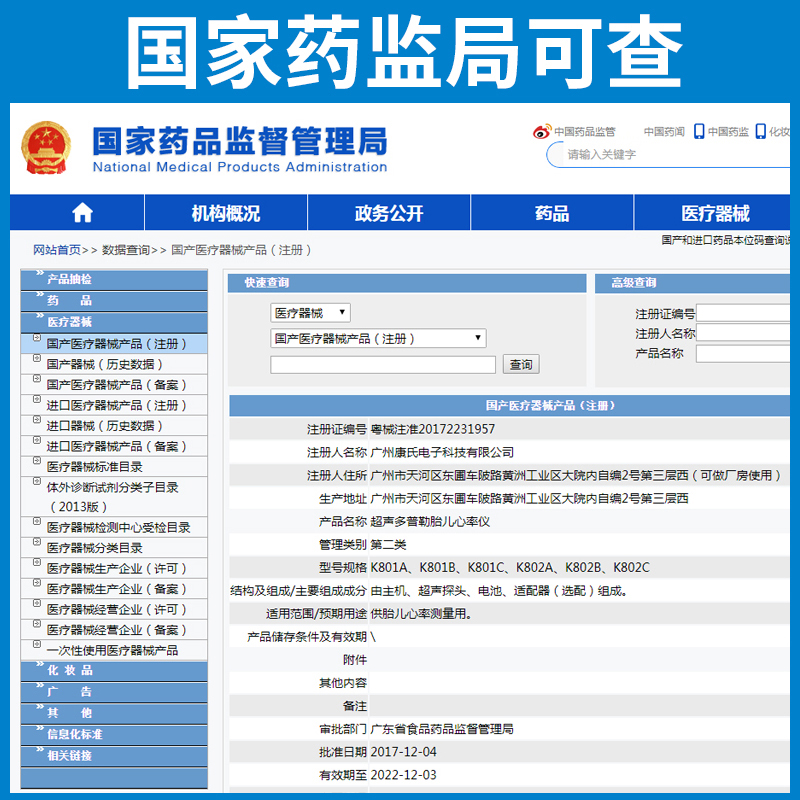
Task: Expand the 信息化标准 sidebar section
Action: click(x=114, y=735)
